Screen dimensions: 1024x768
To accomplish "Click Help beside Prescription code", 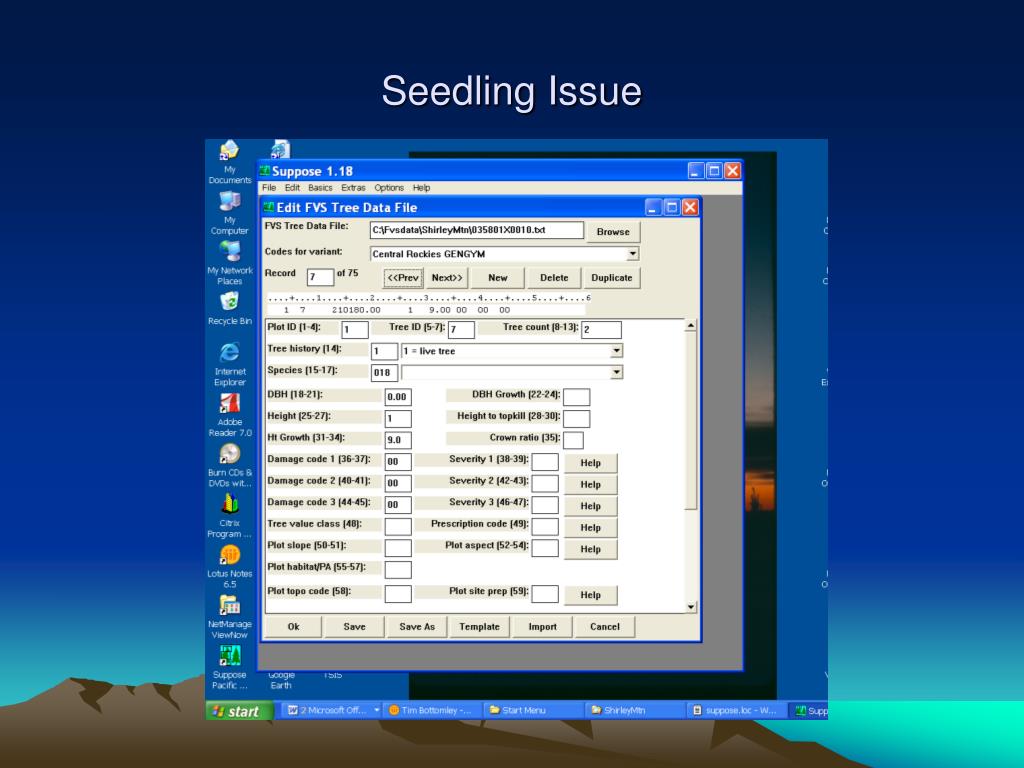I will (590, 528).
